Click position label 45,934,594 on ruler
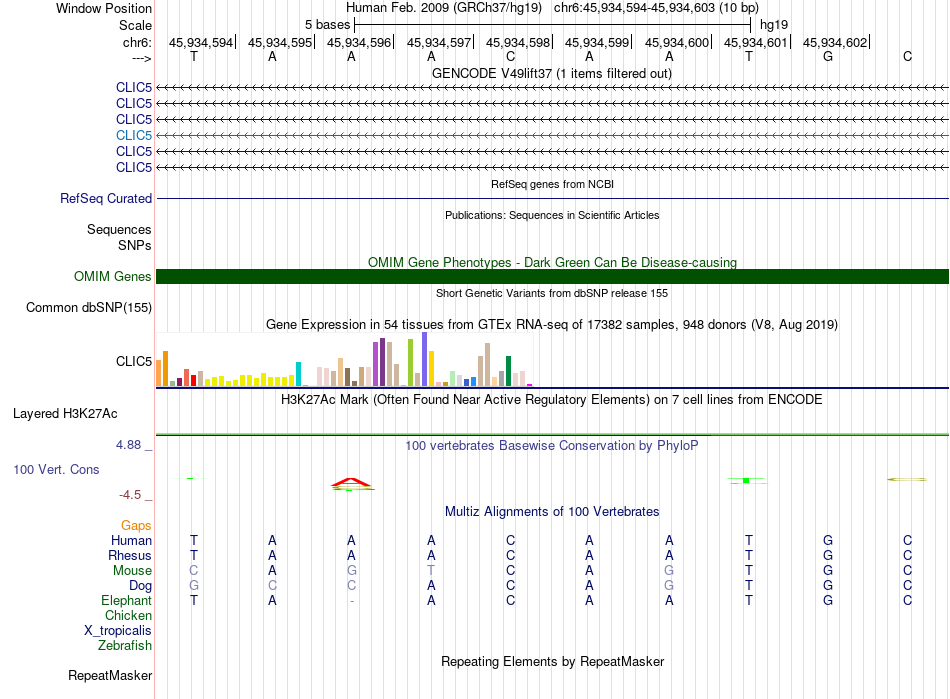 (x=201, y=42)
